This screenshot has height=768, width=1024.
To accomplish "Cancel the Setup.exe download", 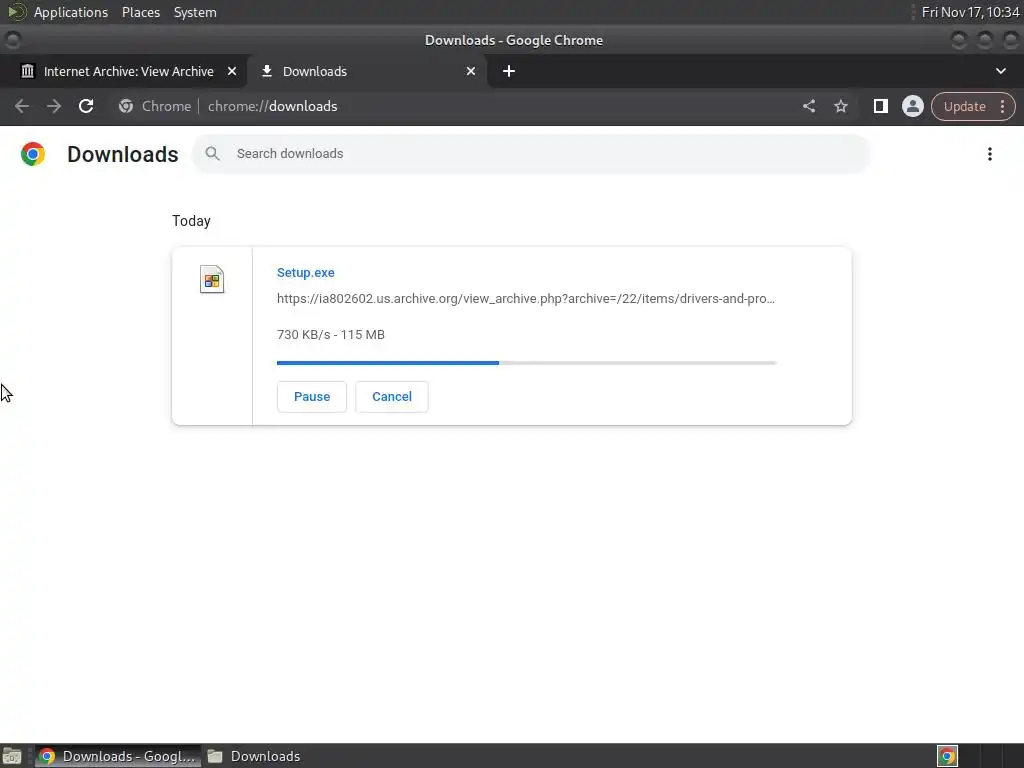I will coord(392,396).
